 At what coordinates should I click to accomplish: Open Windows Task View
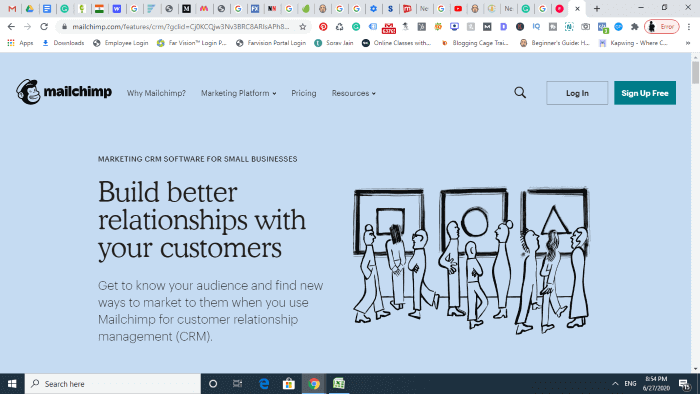pos(238,384)
